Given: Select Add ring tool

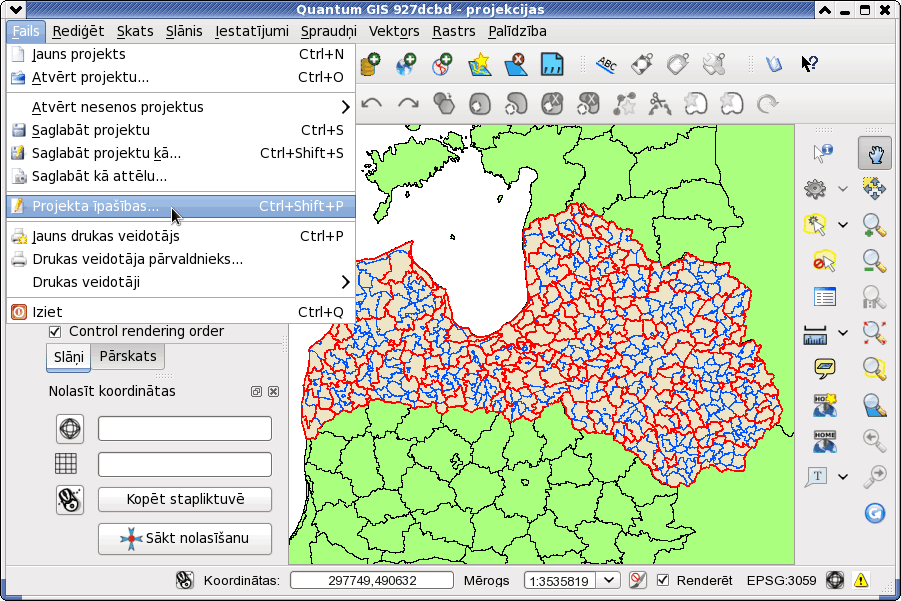Looking at the screenshot, I should point(480,104).
